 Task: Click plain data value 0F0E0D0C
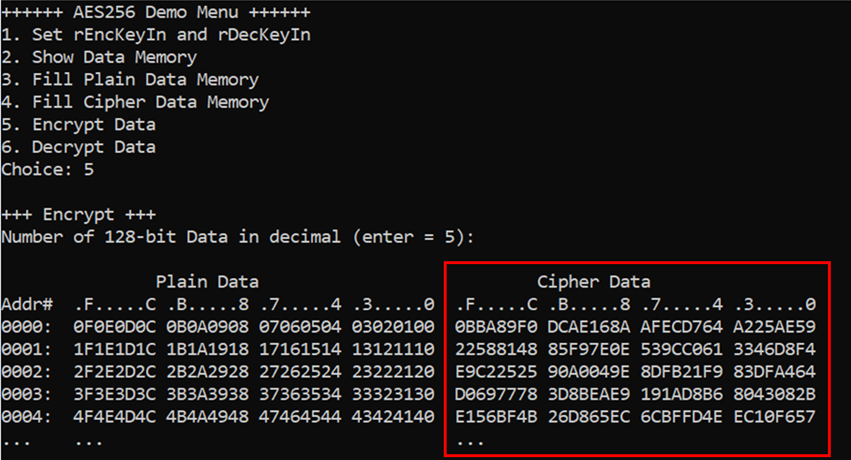(115, 327)
